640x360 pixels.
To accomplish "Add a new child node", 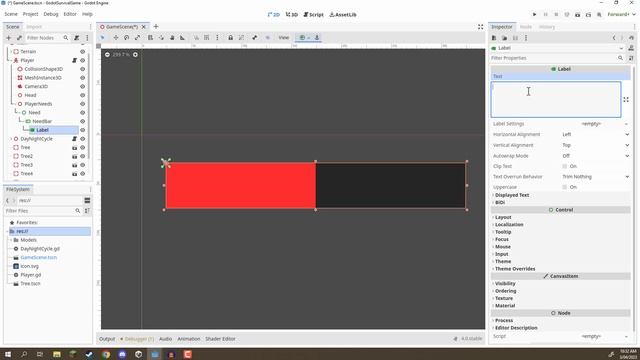I will (x=9, y=38).
